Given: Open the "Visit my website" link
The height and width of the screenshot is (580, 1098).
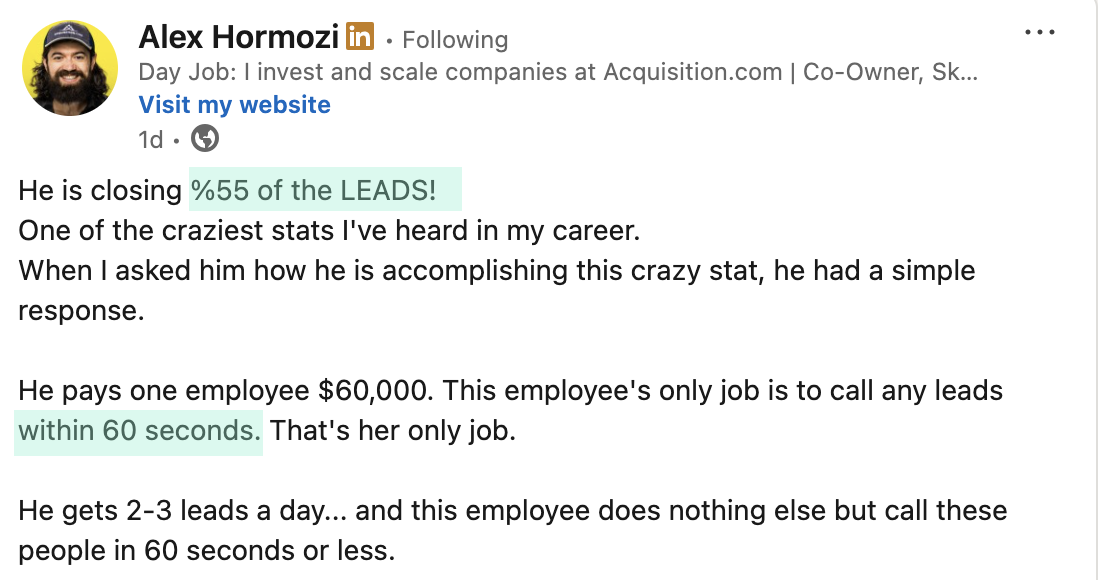Looking at the screenshot, I should [x=234, y=105].
